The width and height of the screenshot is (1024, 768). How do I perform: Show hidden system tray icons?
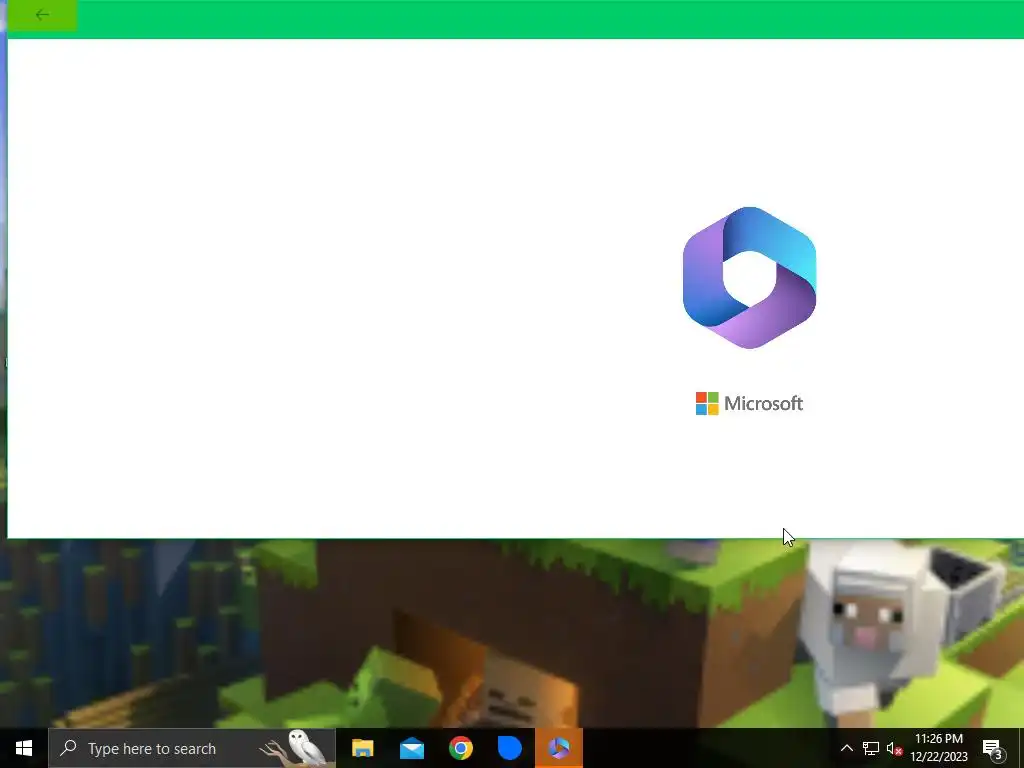846,748
